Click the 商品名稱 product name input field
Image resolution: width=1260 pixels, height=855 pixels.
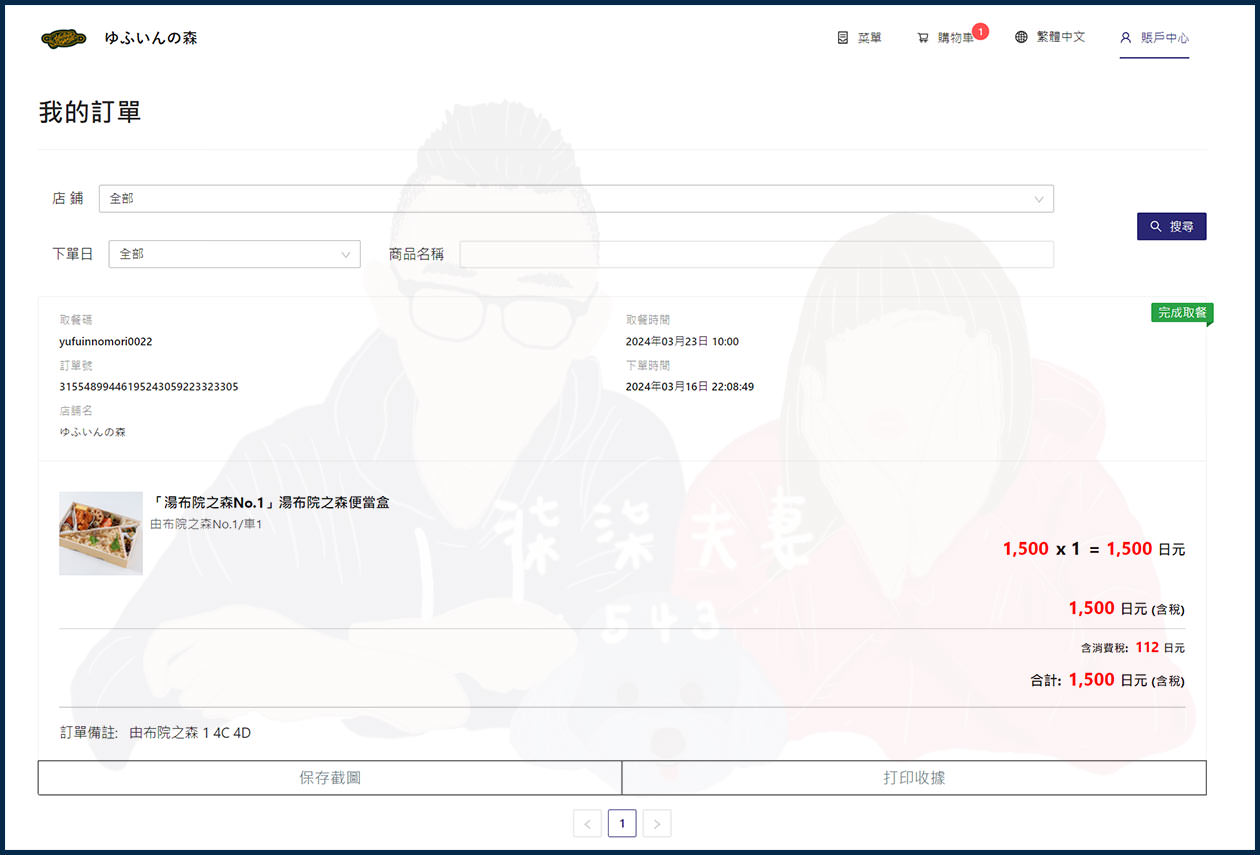pyautogui.click(x=756, y=254)
